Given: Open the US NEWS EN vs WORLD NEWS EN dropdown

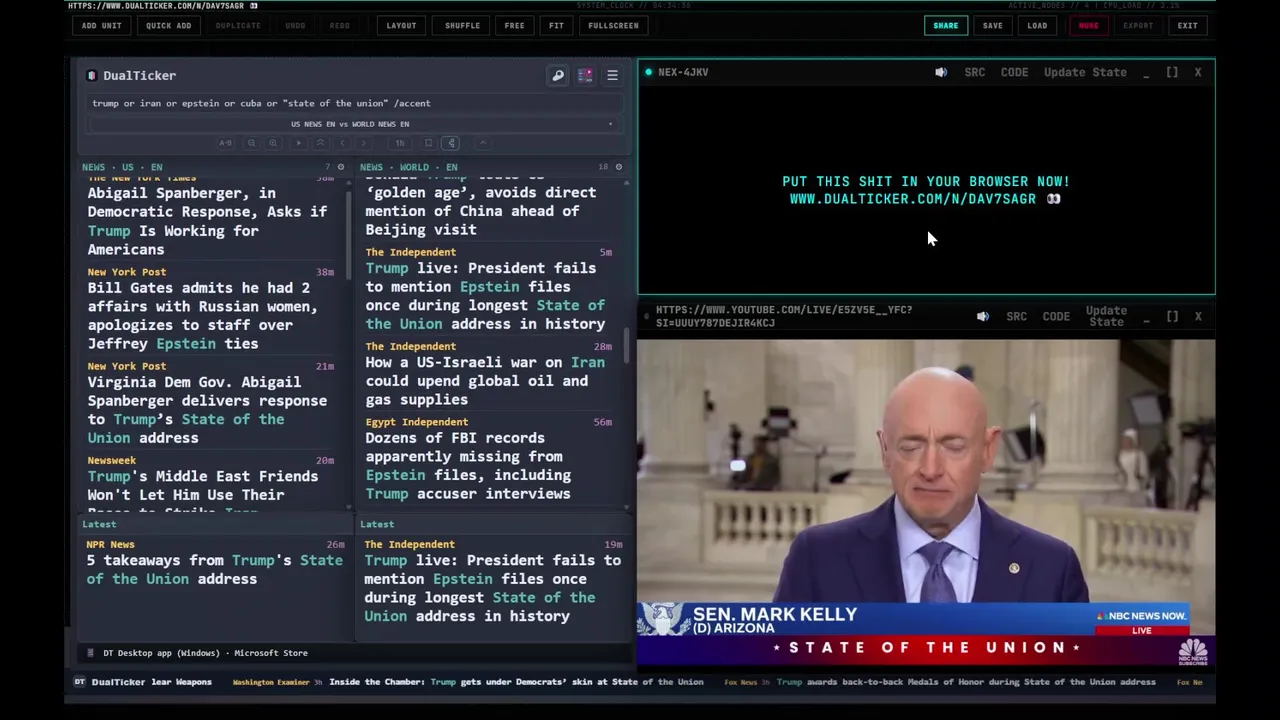Looking at the screenshot, I should pos(353,124).
